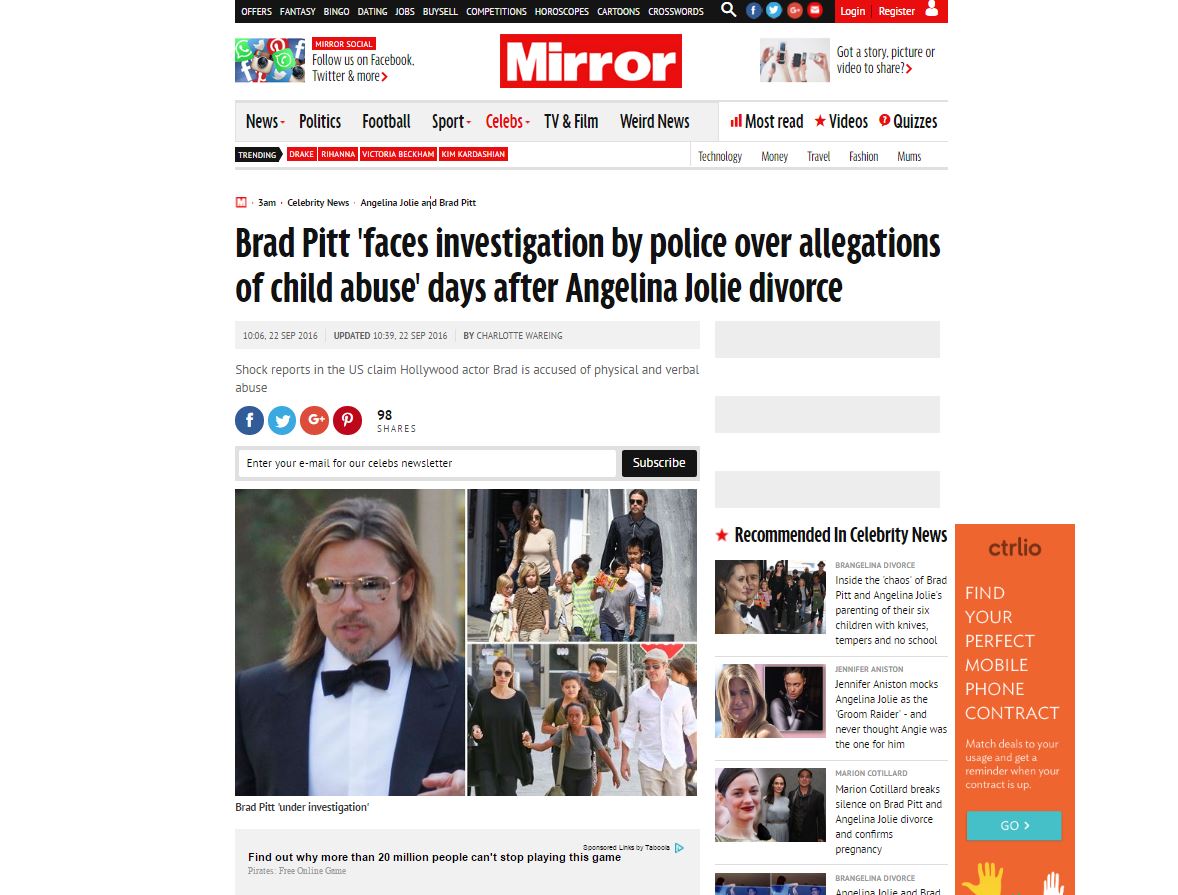The image size is (1178, 895).
Task: Share article on Google Plus
Action: click(x=315, y=420)
